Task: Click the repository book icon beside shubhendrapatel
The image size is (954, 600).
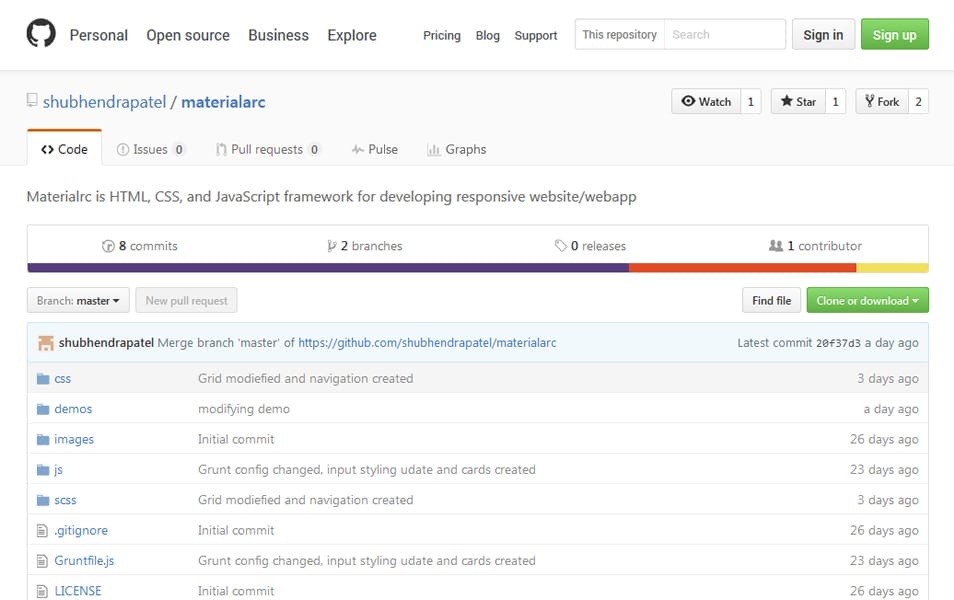Action: (x=32, y=100)
